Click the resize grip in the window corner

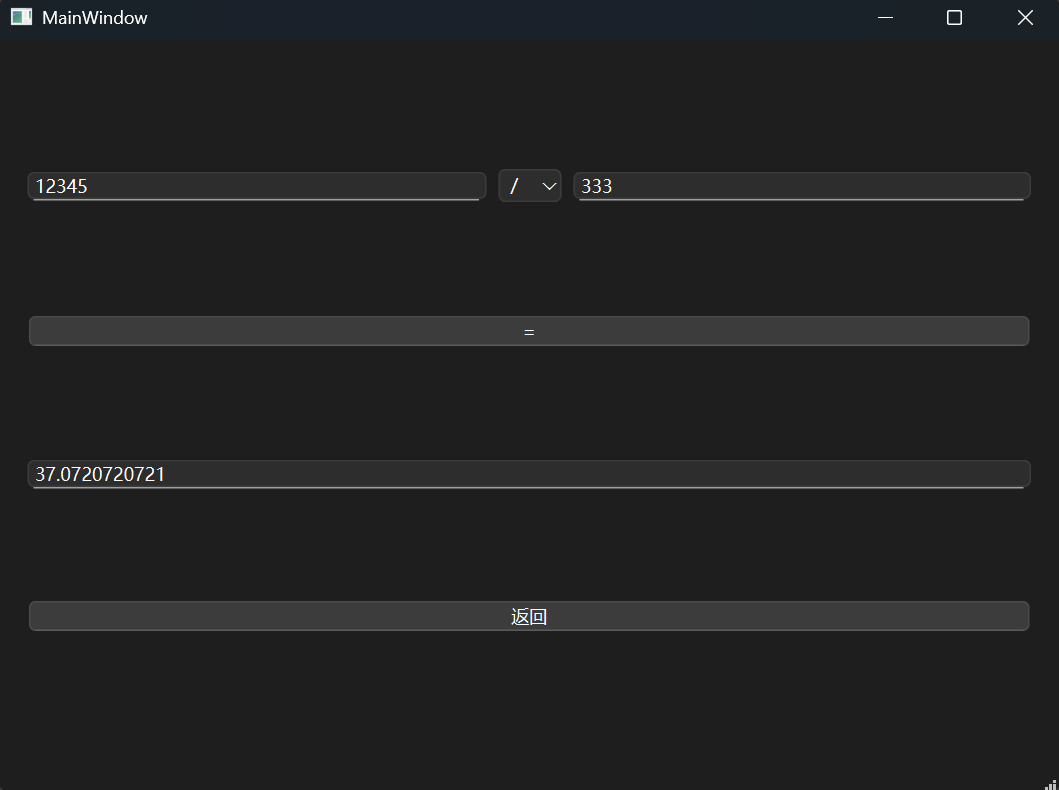(x=1050, y=782)
